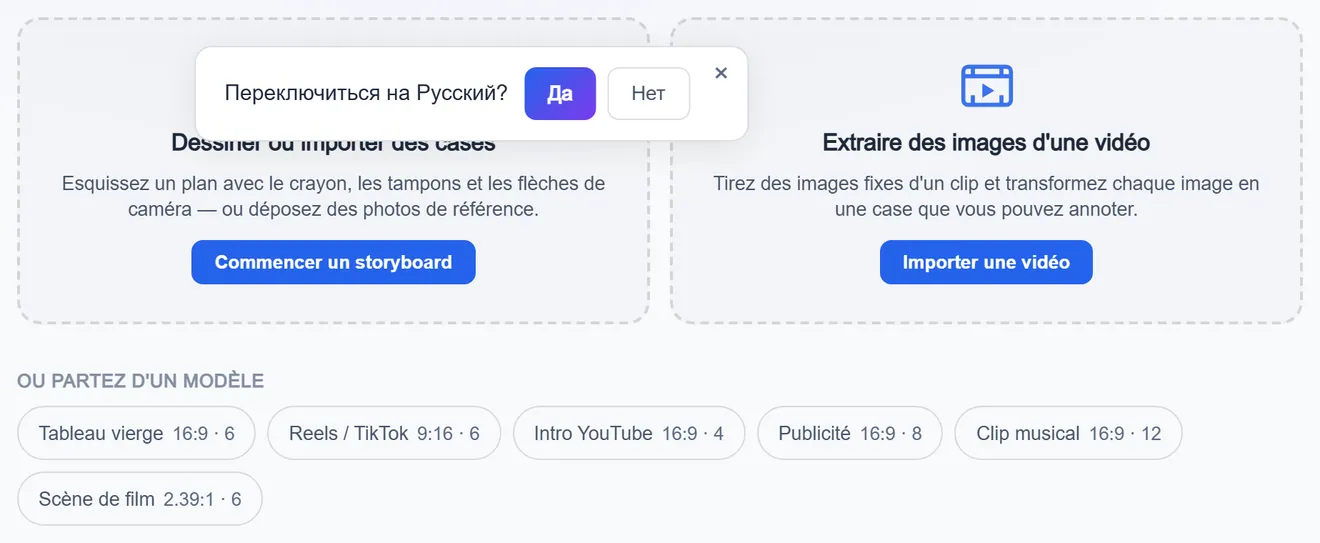This screenshot has height=543, width=1320.
Task: Dismiss the language switch popup
Action: pyautogui.click(x=721, y=73)
